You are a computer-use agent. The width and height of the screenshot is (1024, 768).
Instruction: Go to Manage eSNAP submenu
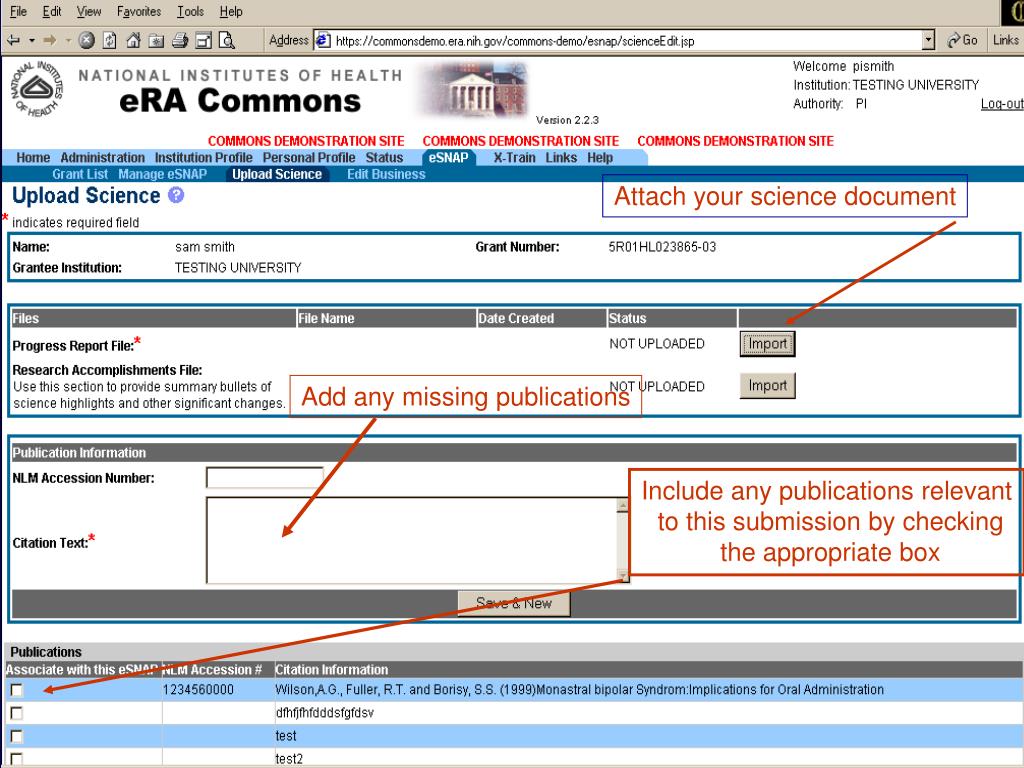click(x=163, y=174)
